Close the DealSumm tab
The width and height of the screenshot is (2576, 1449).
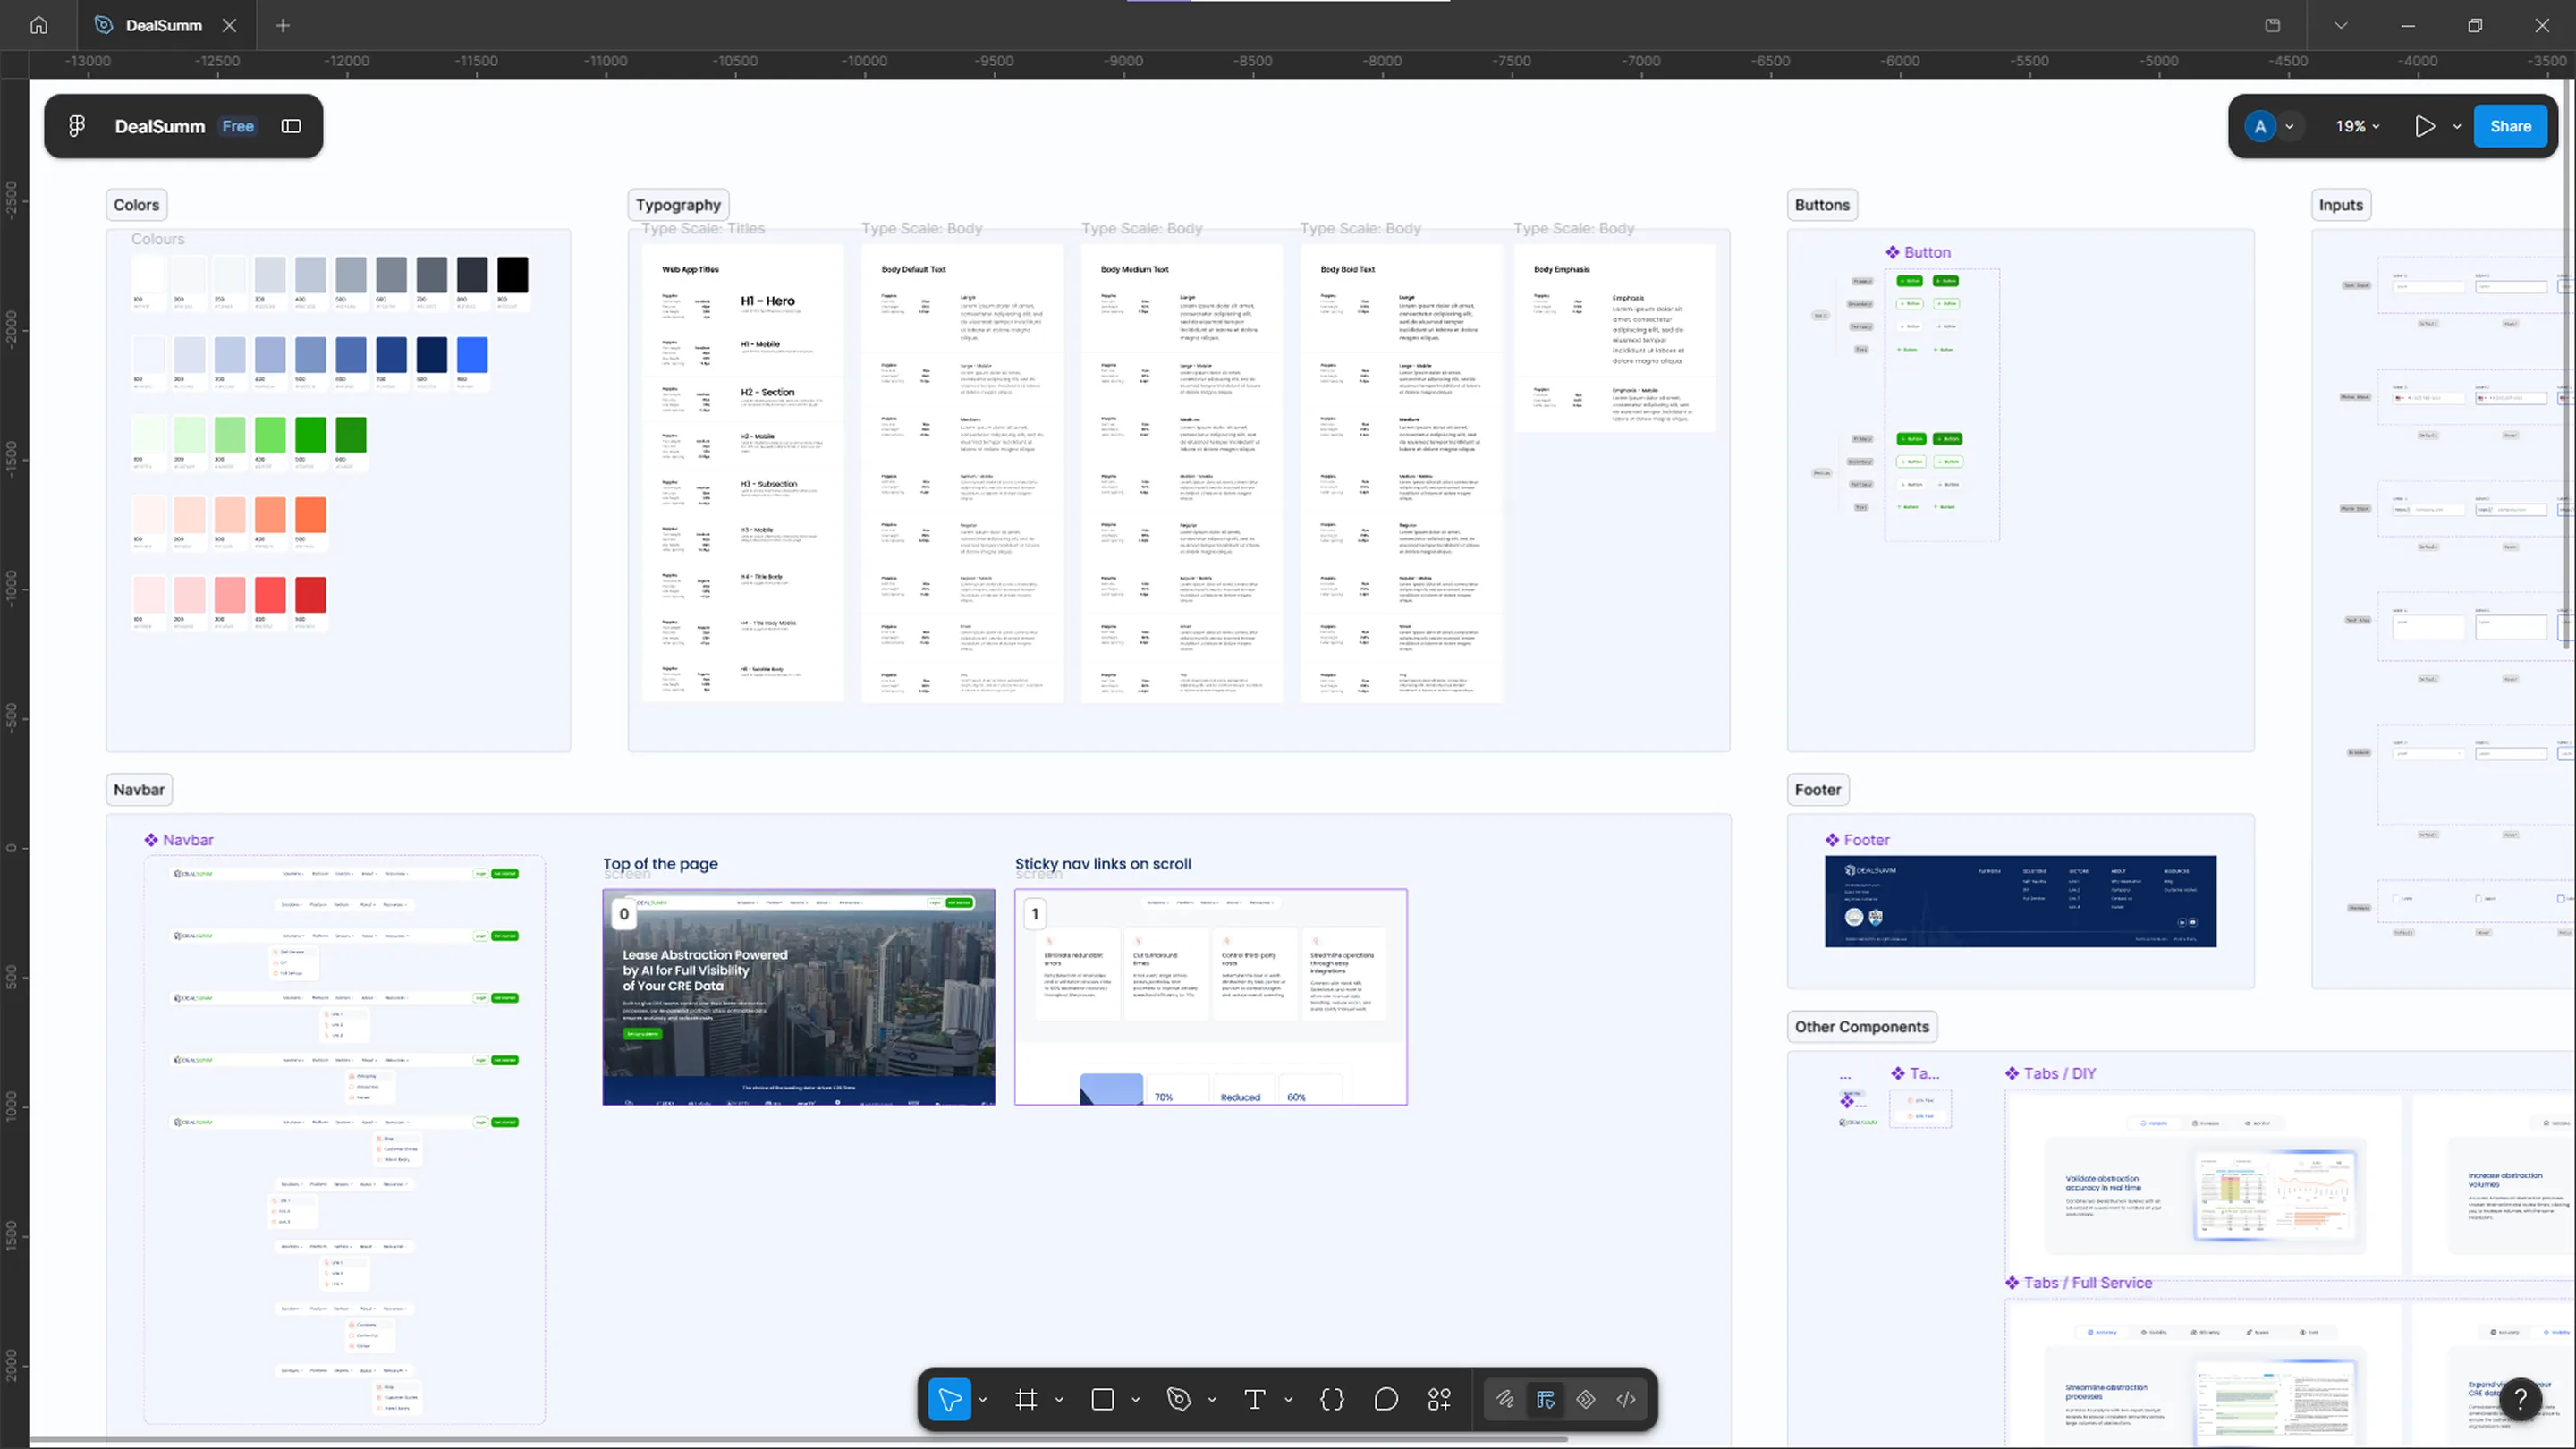pos(229,25)
